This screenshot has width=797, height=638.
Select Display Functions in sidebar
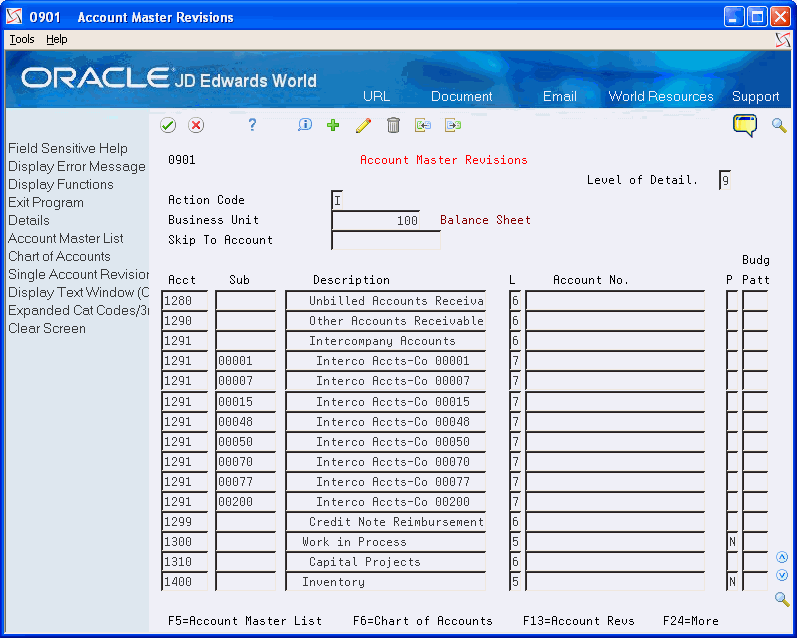pos(60,184)
